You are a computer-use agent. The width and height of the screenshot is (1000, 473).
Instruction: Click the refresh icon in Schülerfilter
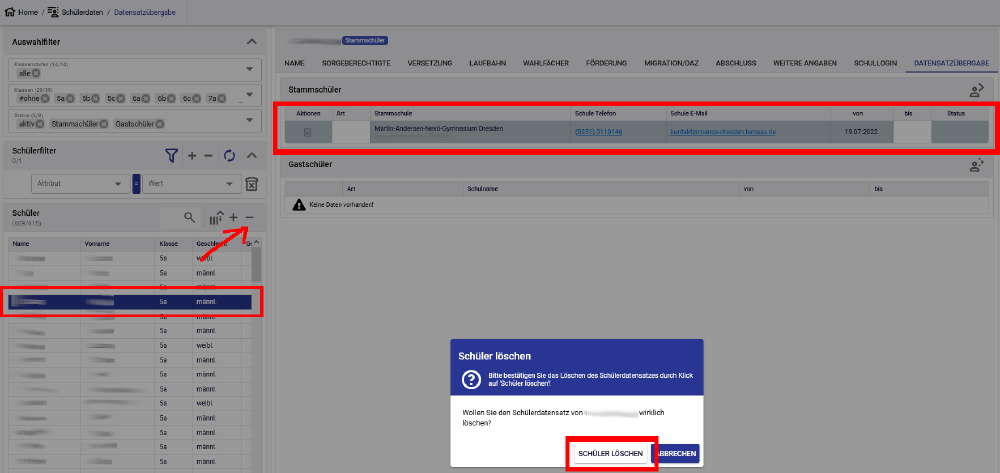tap(229, 155)
